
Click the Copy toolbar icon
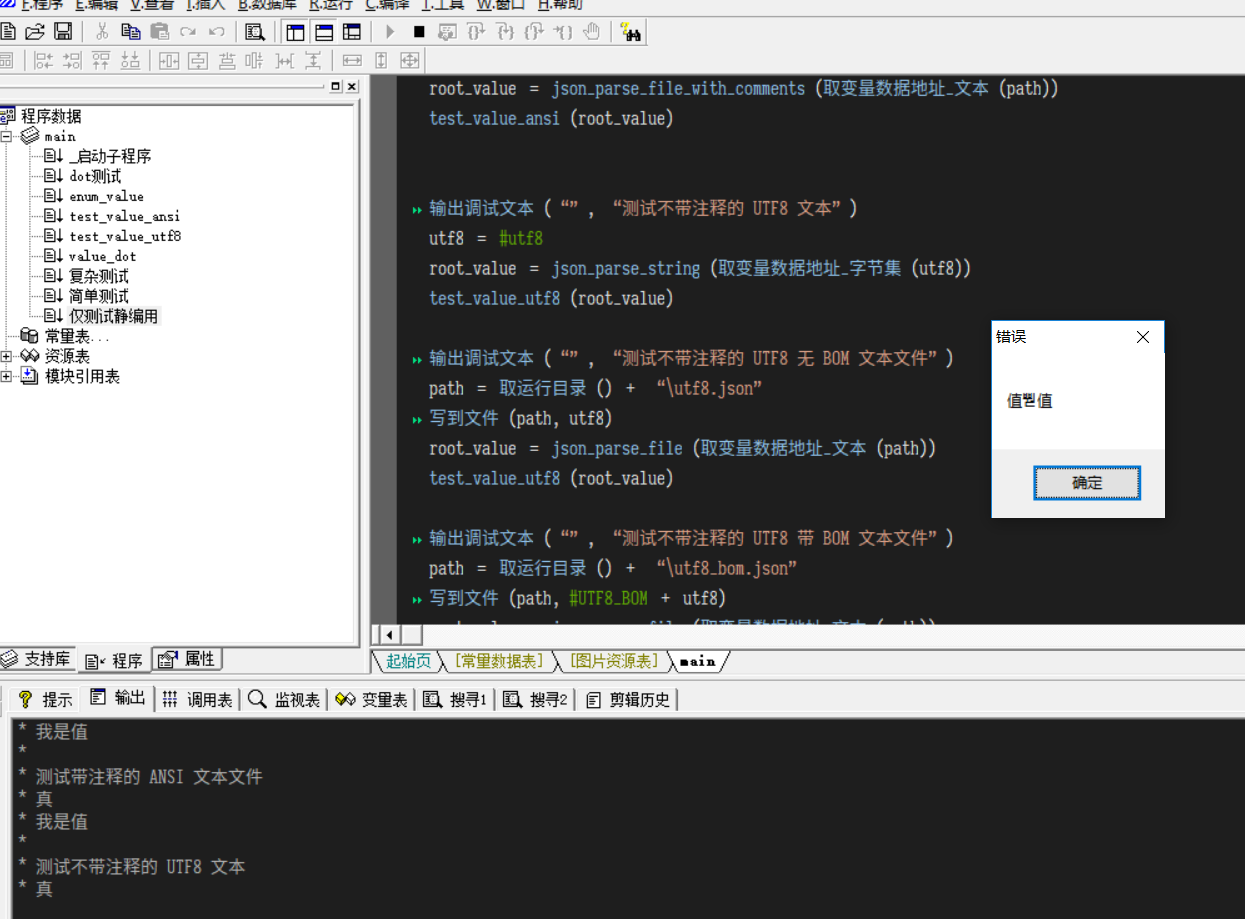130,32
